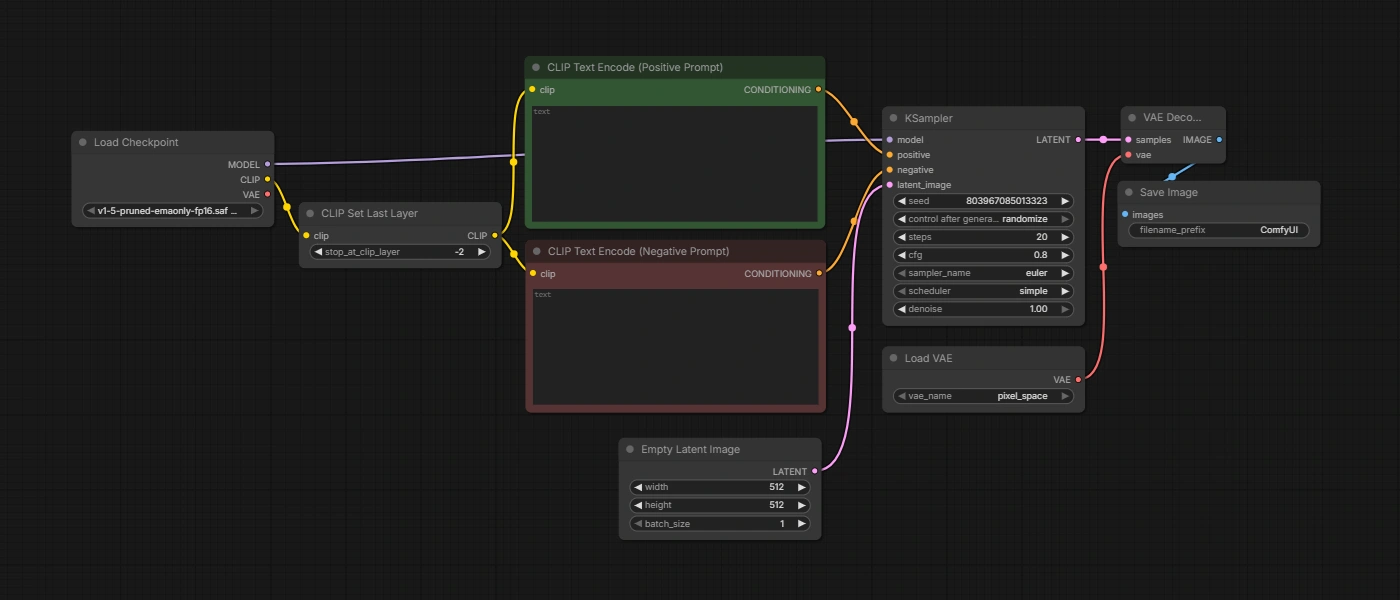Click the IMAGE output port on VAE Decode
This screenshot has height=600, width=1400.
pyautogui.click(x=1219, y=140)
